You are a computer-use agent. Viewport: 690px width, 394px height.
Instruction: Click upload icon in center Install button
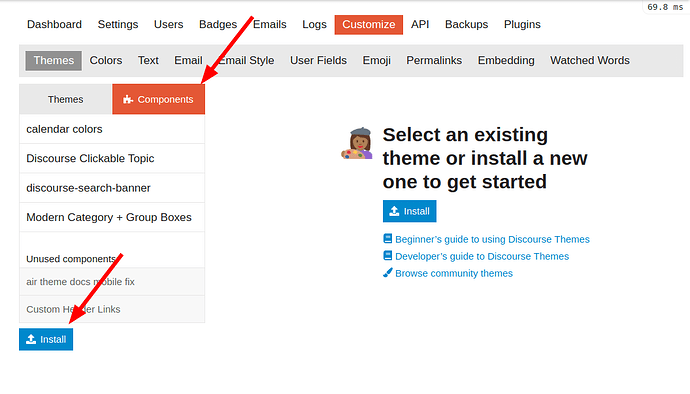[x=394, y=211]
